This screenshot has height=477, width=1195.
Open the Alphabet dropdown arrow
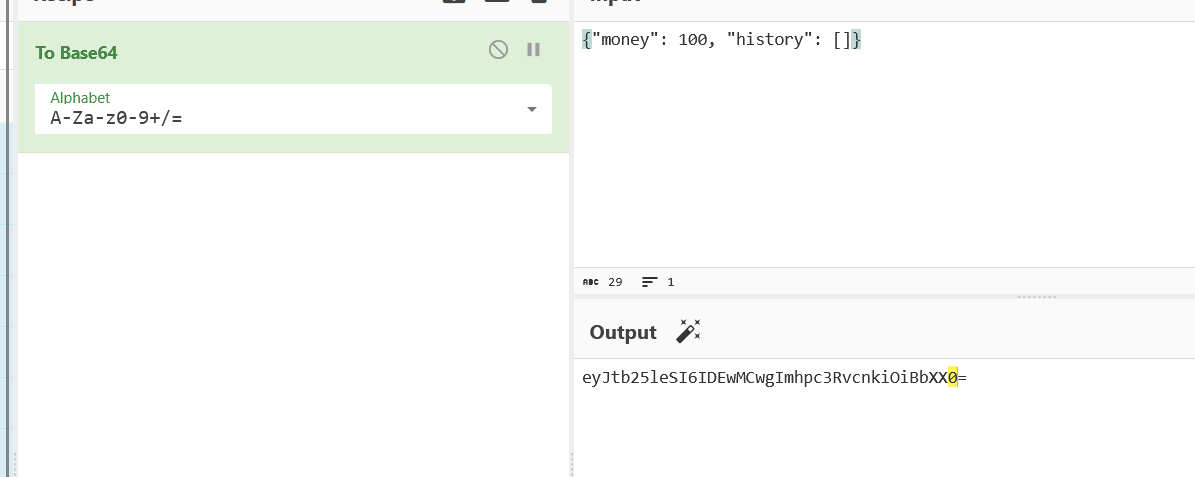tap(531, 109)
